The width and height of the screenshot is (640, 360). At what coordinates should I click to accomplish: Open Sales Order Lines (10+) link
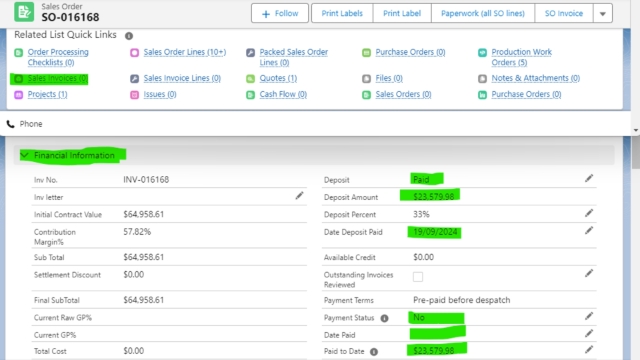point(184,52)
